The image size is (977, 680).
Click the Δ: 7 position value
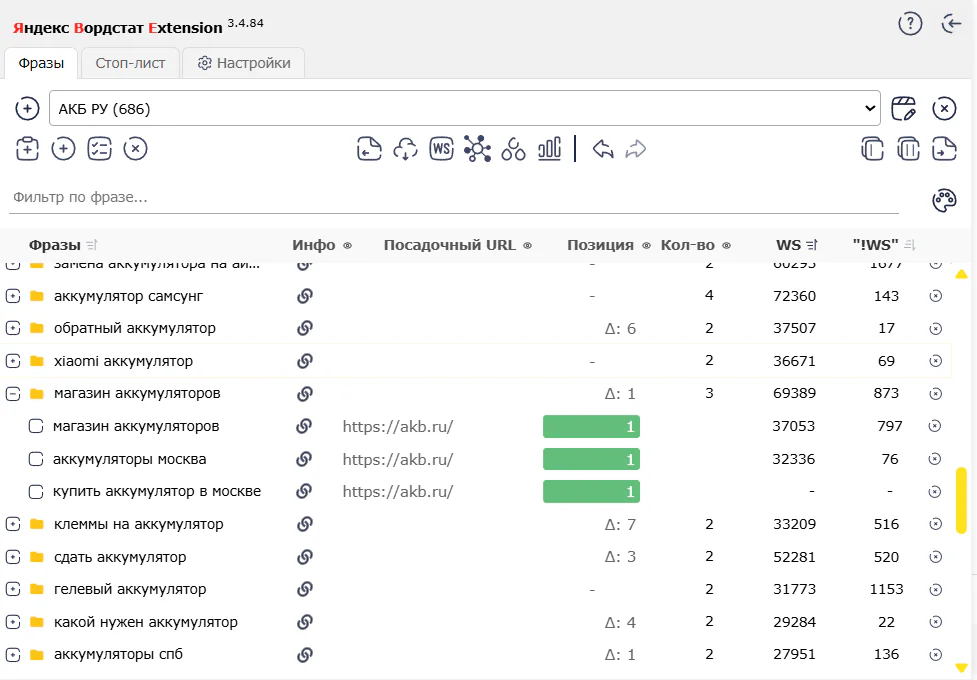coord(620,525)
